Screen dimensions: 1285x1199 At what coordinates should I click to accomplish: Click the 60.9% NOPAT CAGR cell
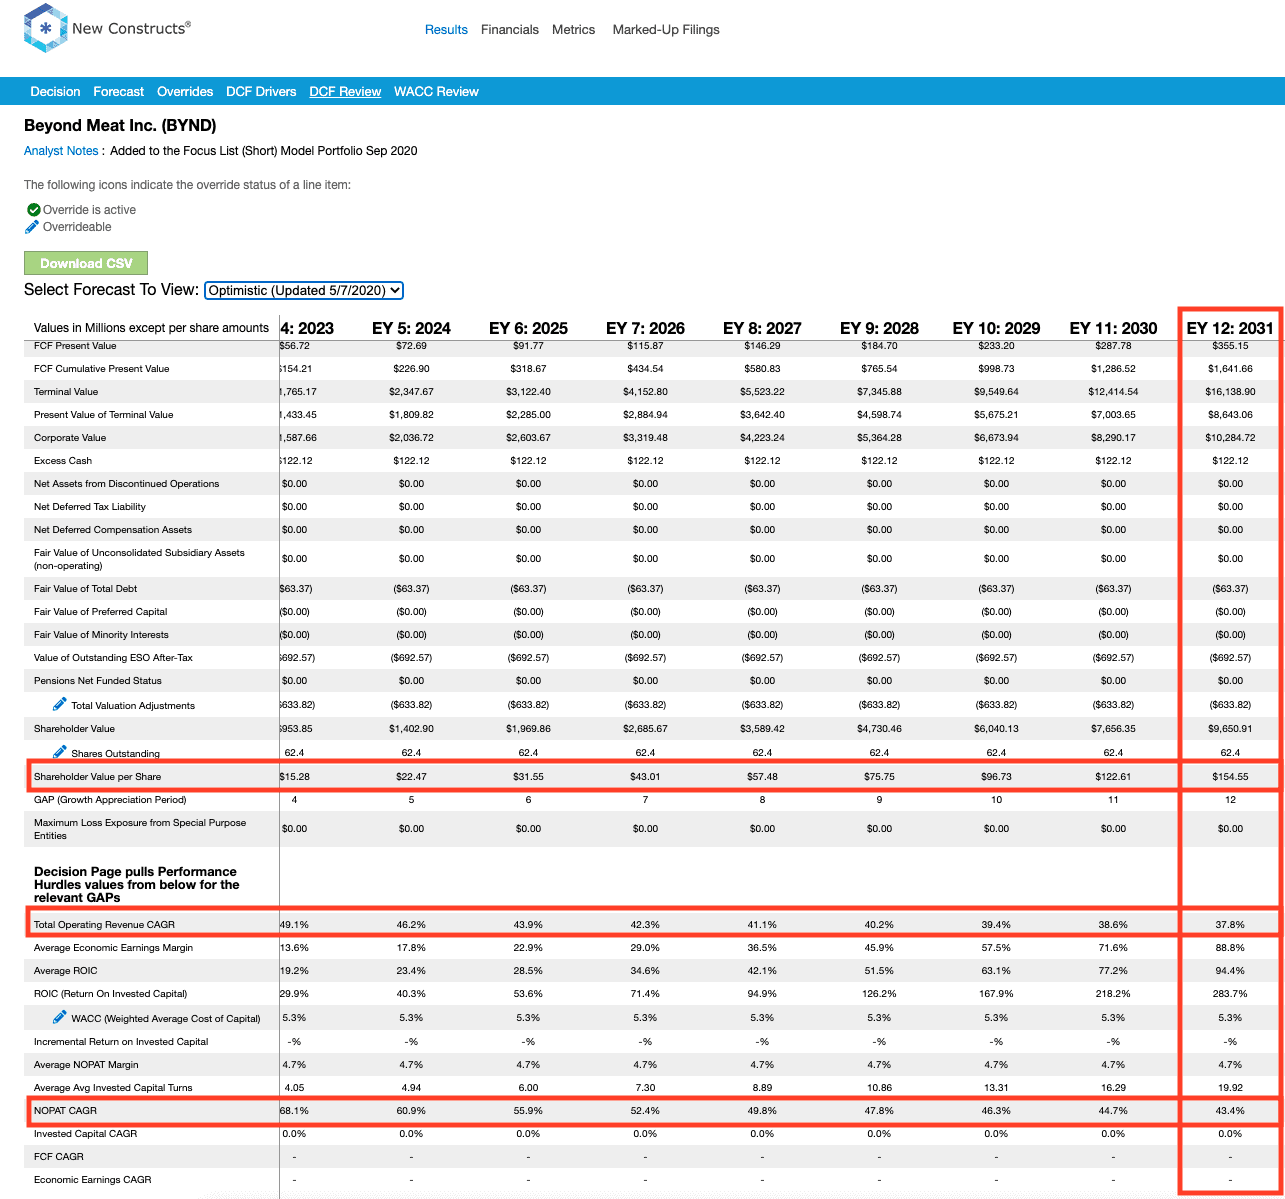[411, 1110]
